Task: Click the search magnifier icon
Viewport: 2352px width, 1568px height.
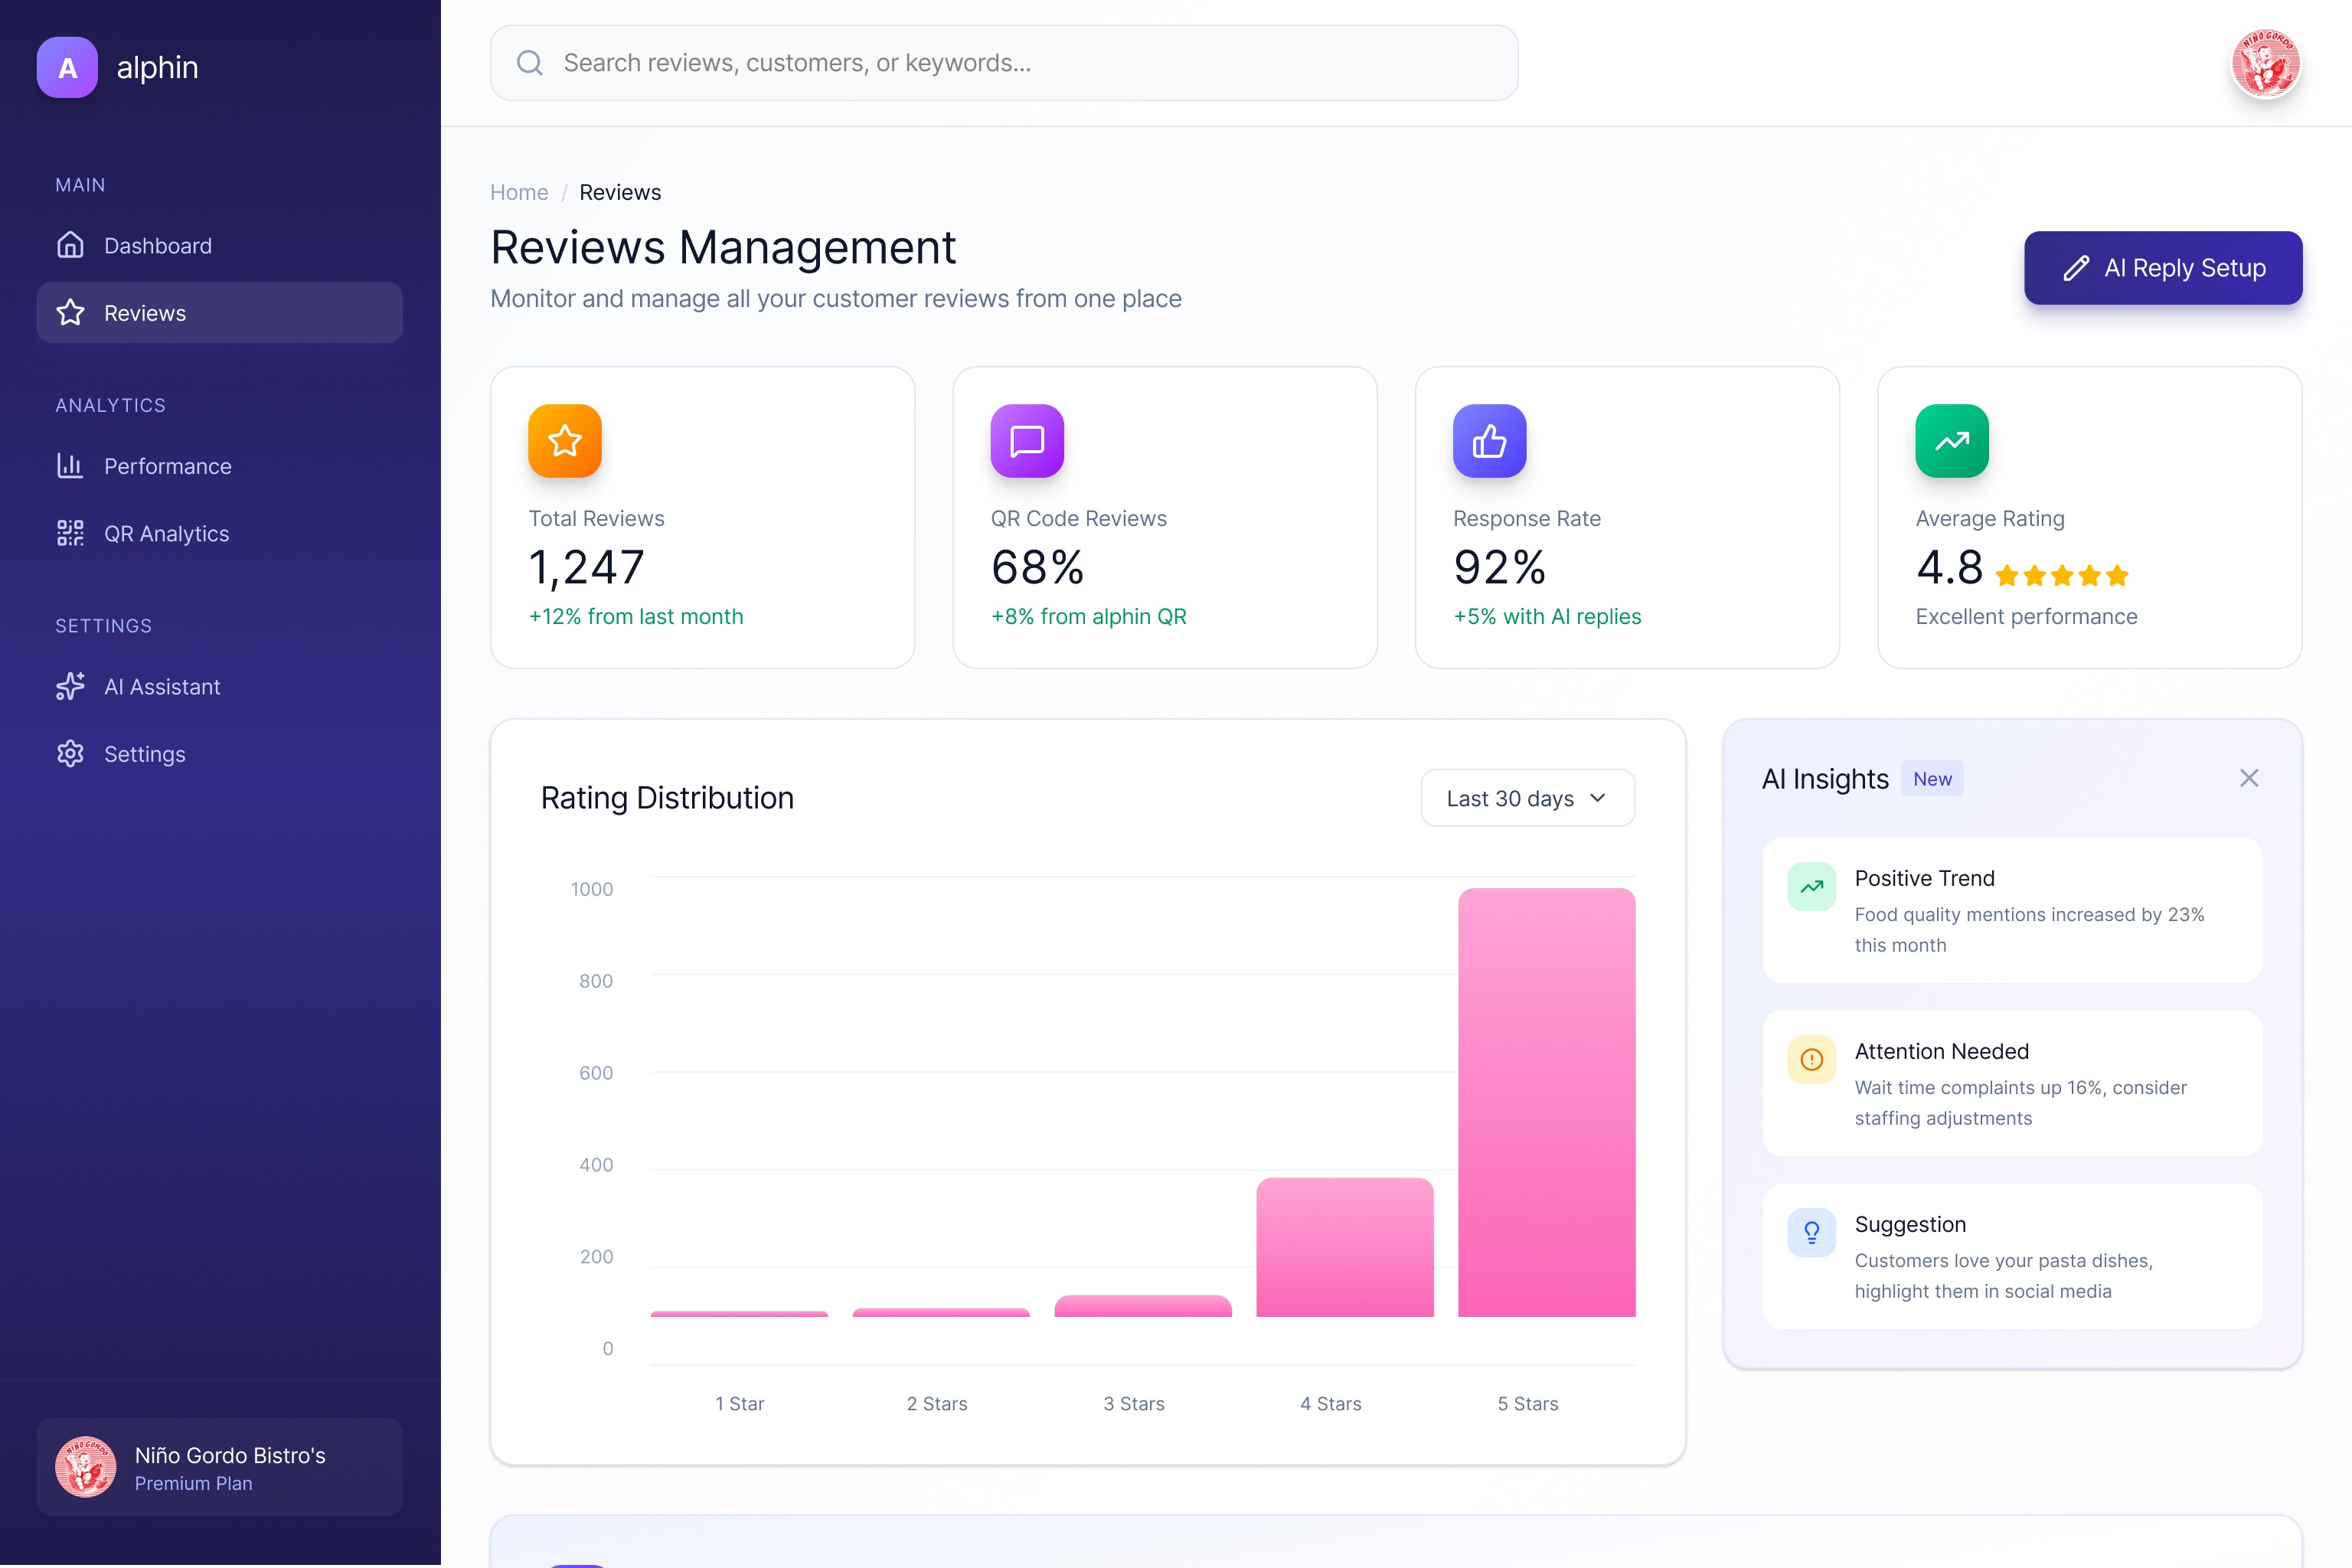Action: [529, 63]
